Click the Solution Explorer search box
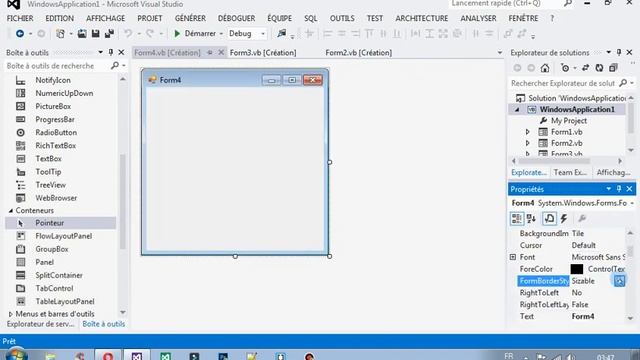This screenshot has width=640, height=360. [x=563, y=83]
